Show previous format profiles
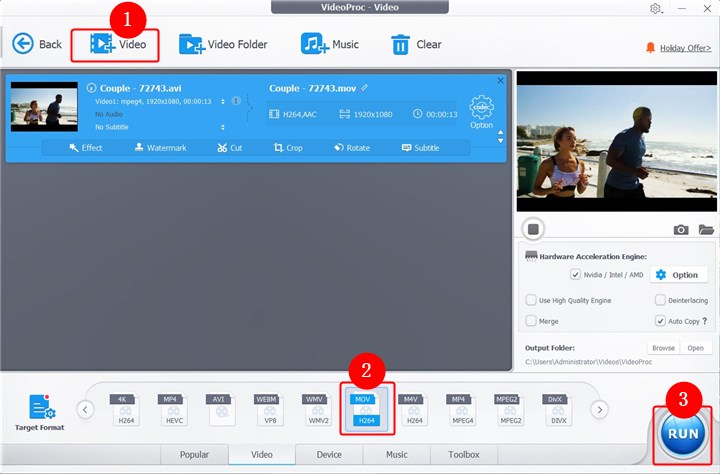The image size is (720, 474). click(x=85, y=409)
